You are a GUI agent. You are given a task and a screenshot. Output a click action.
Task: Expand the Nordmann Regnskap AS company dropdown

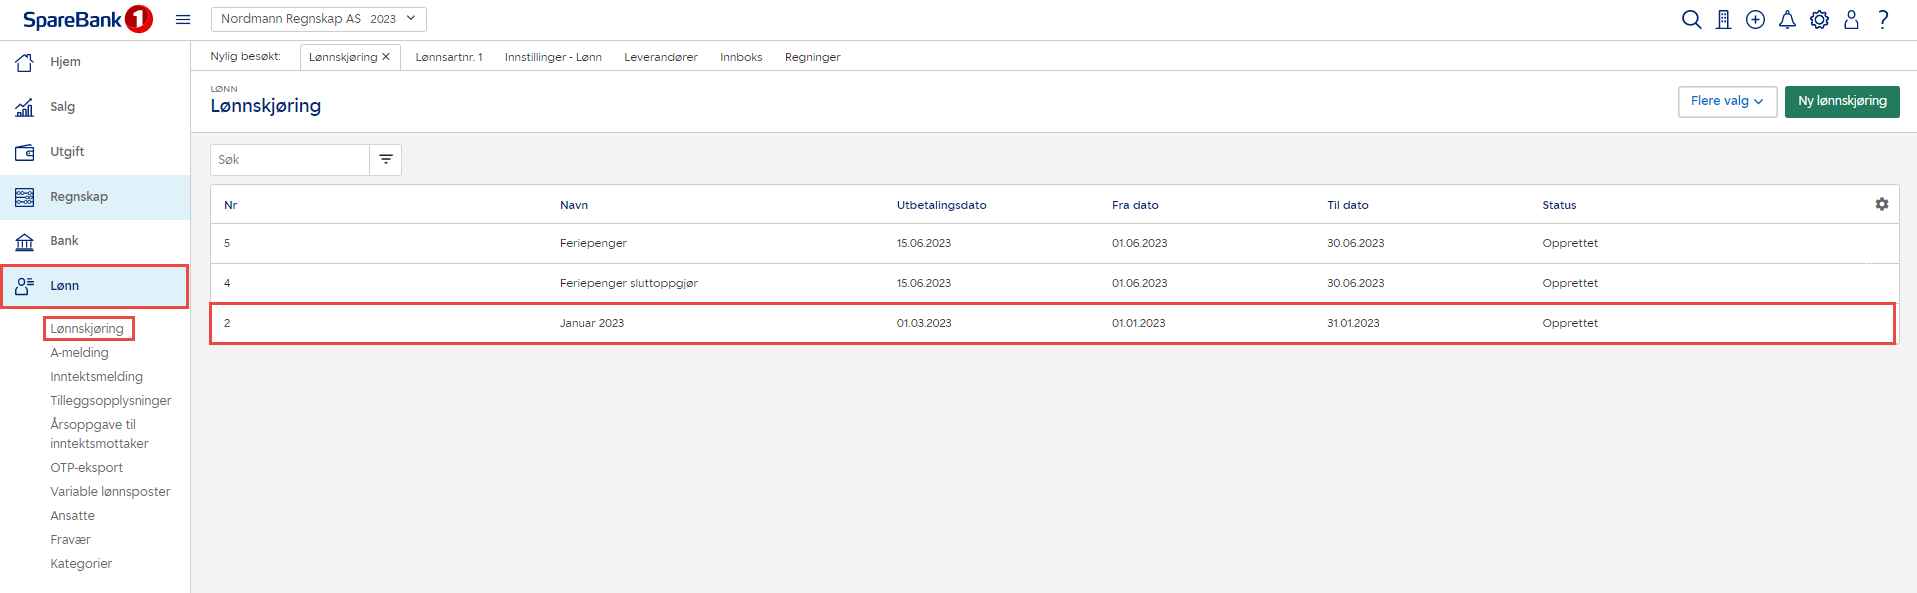pos(318,19)
